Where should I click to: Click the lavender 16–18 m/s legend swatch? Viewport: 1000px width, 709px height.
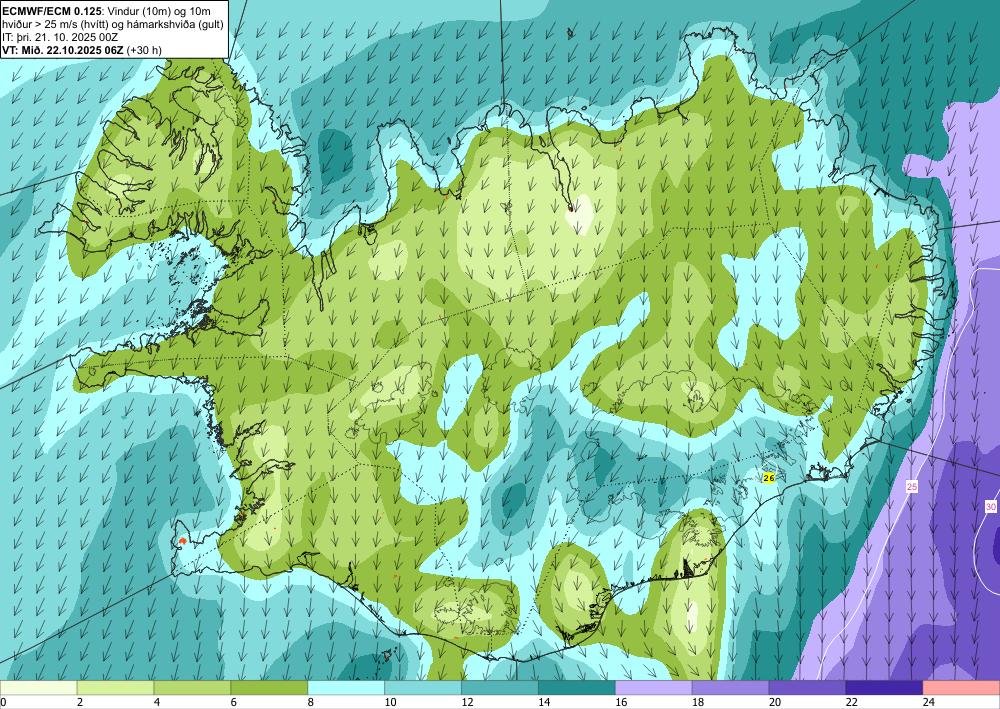pos(654,688)
